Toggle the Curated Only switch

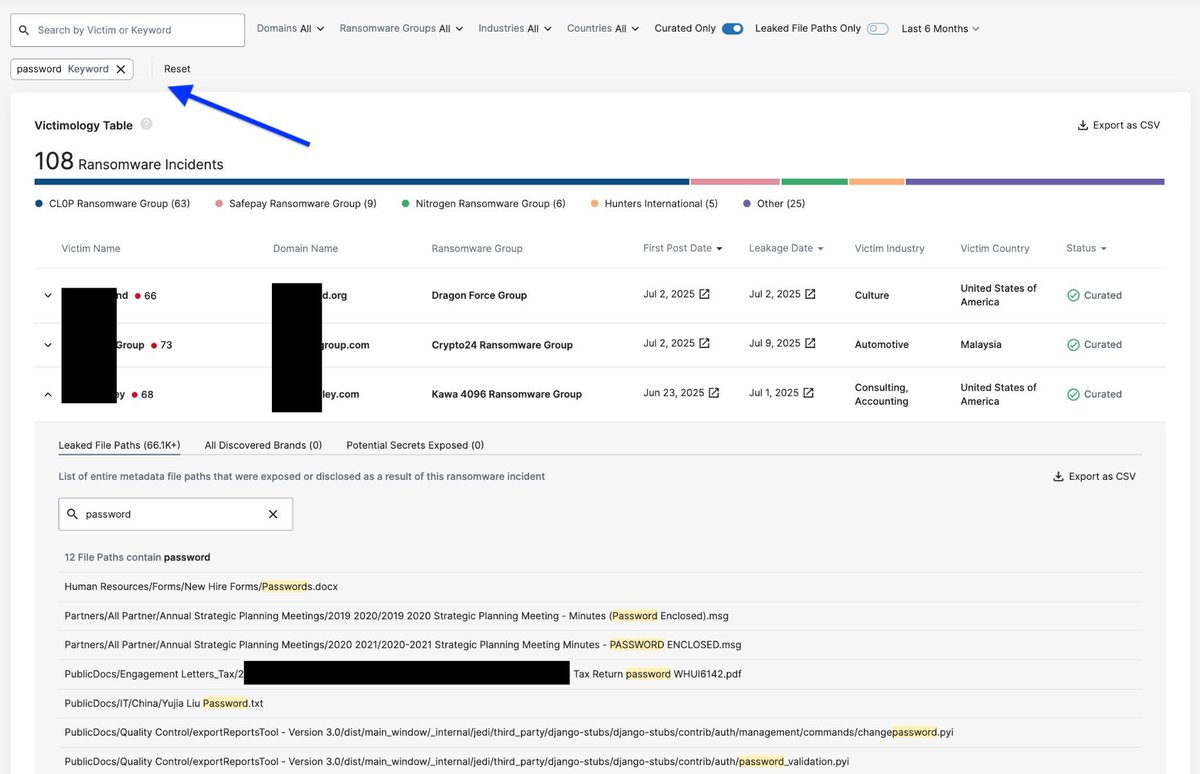coord(732,29)
